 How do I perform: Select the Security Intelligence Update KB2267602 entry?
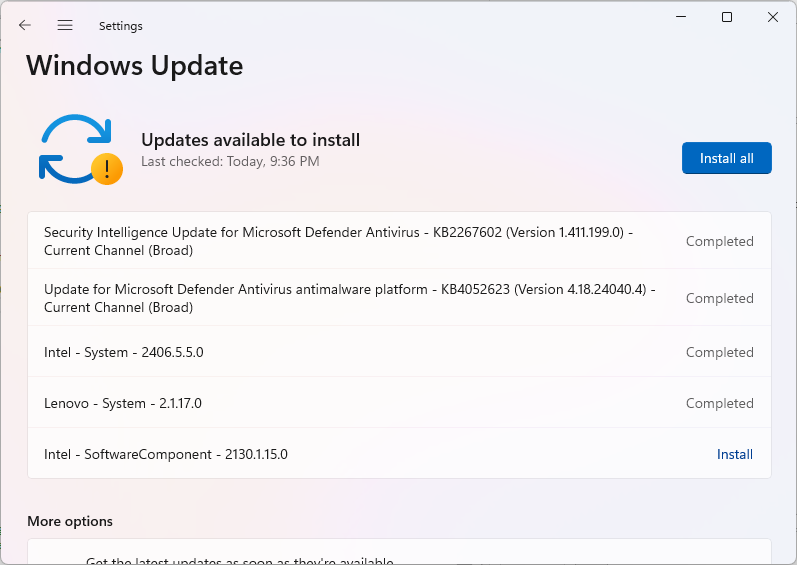coord(338,241)
